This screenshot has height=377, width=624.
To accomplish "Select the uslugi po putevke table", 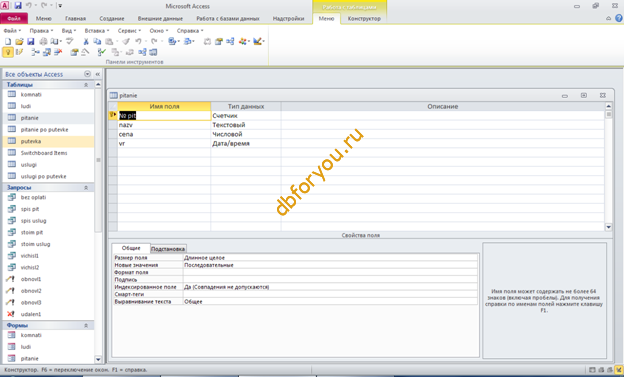I will [48, 176].
